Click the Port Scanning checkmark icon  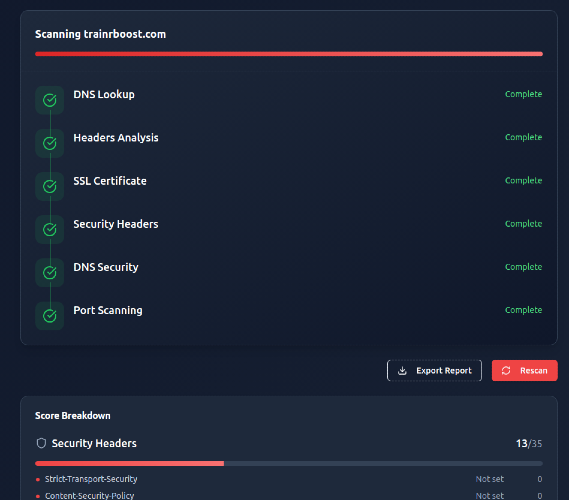pos(50,316)
